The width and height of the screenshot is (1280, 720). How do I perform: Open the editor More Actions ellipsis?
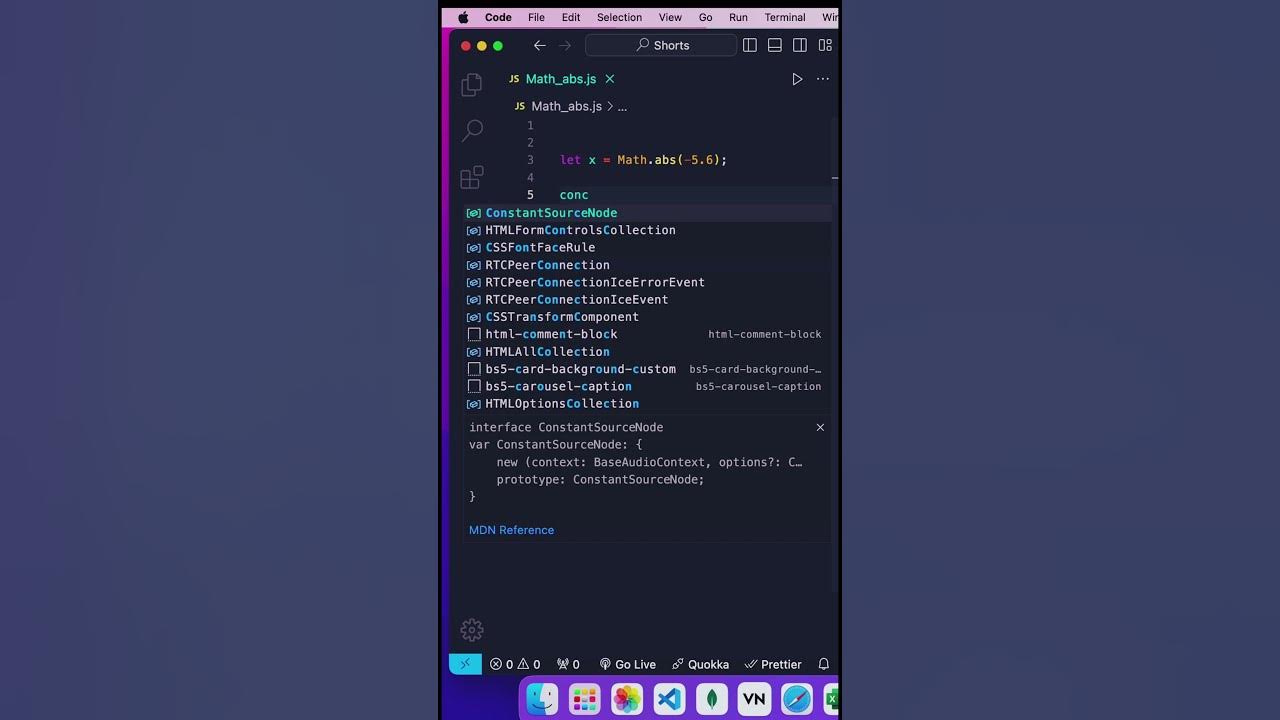(823, 79)
